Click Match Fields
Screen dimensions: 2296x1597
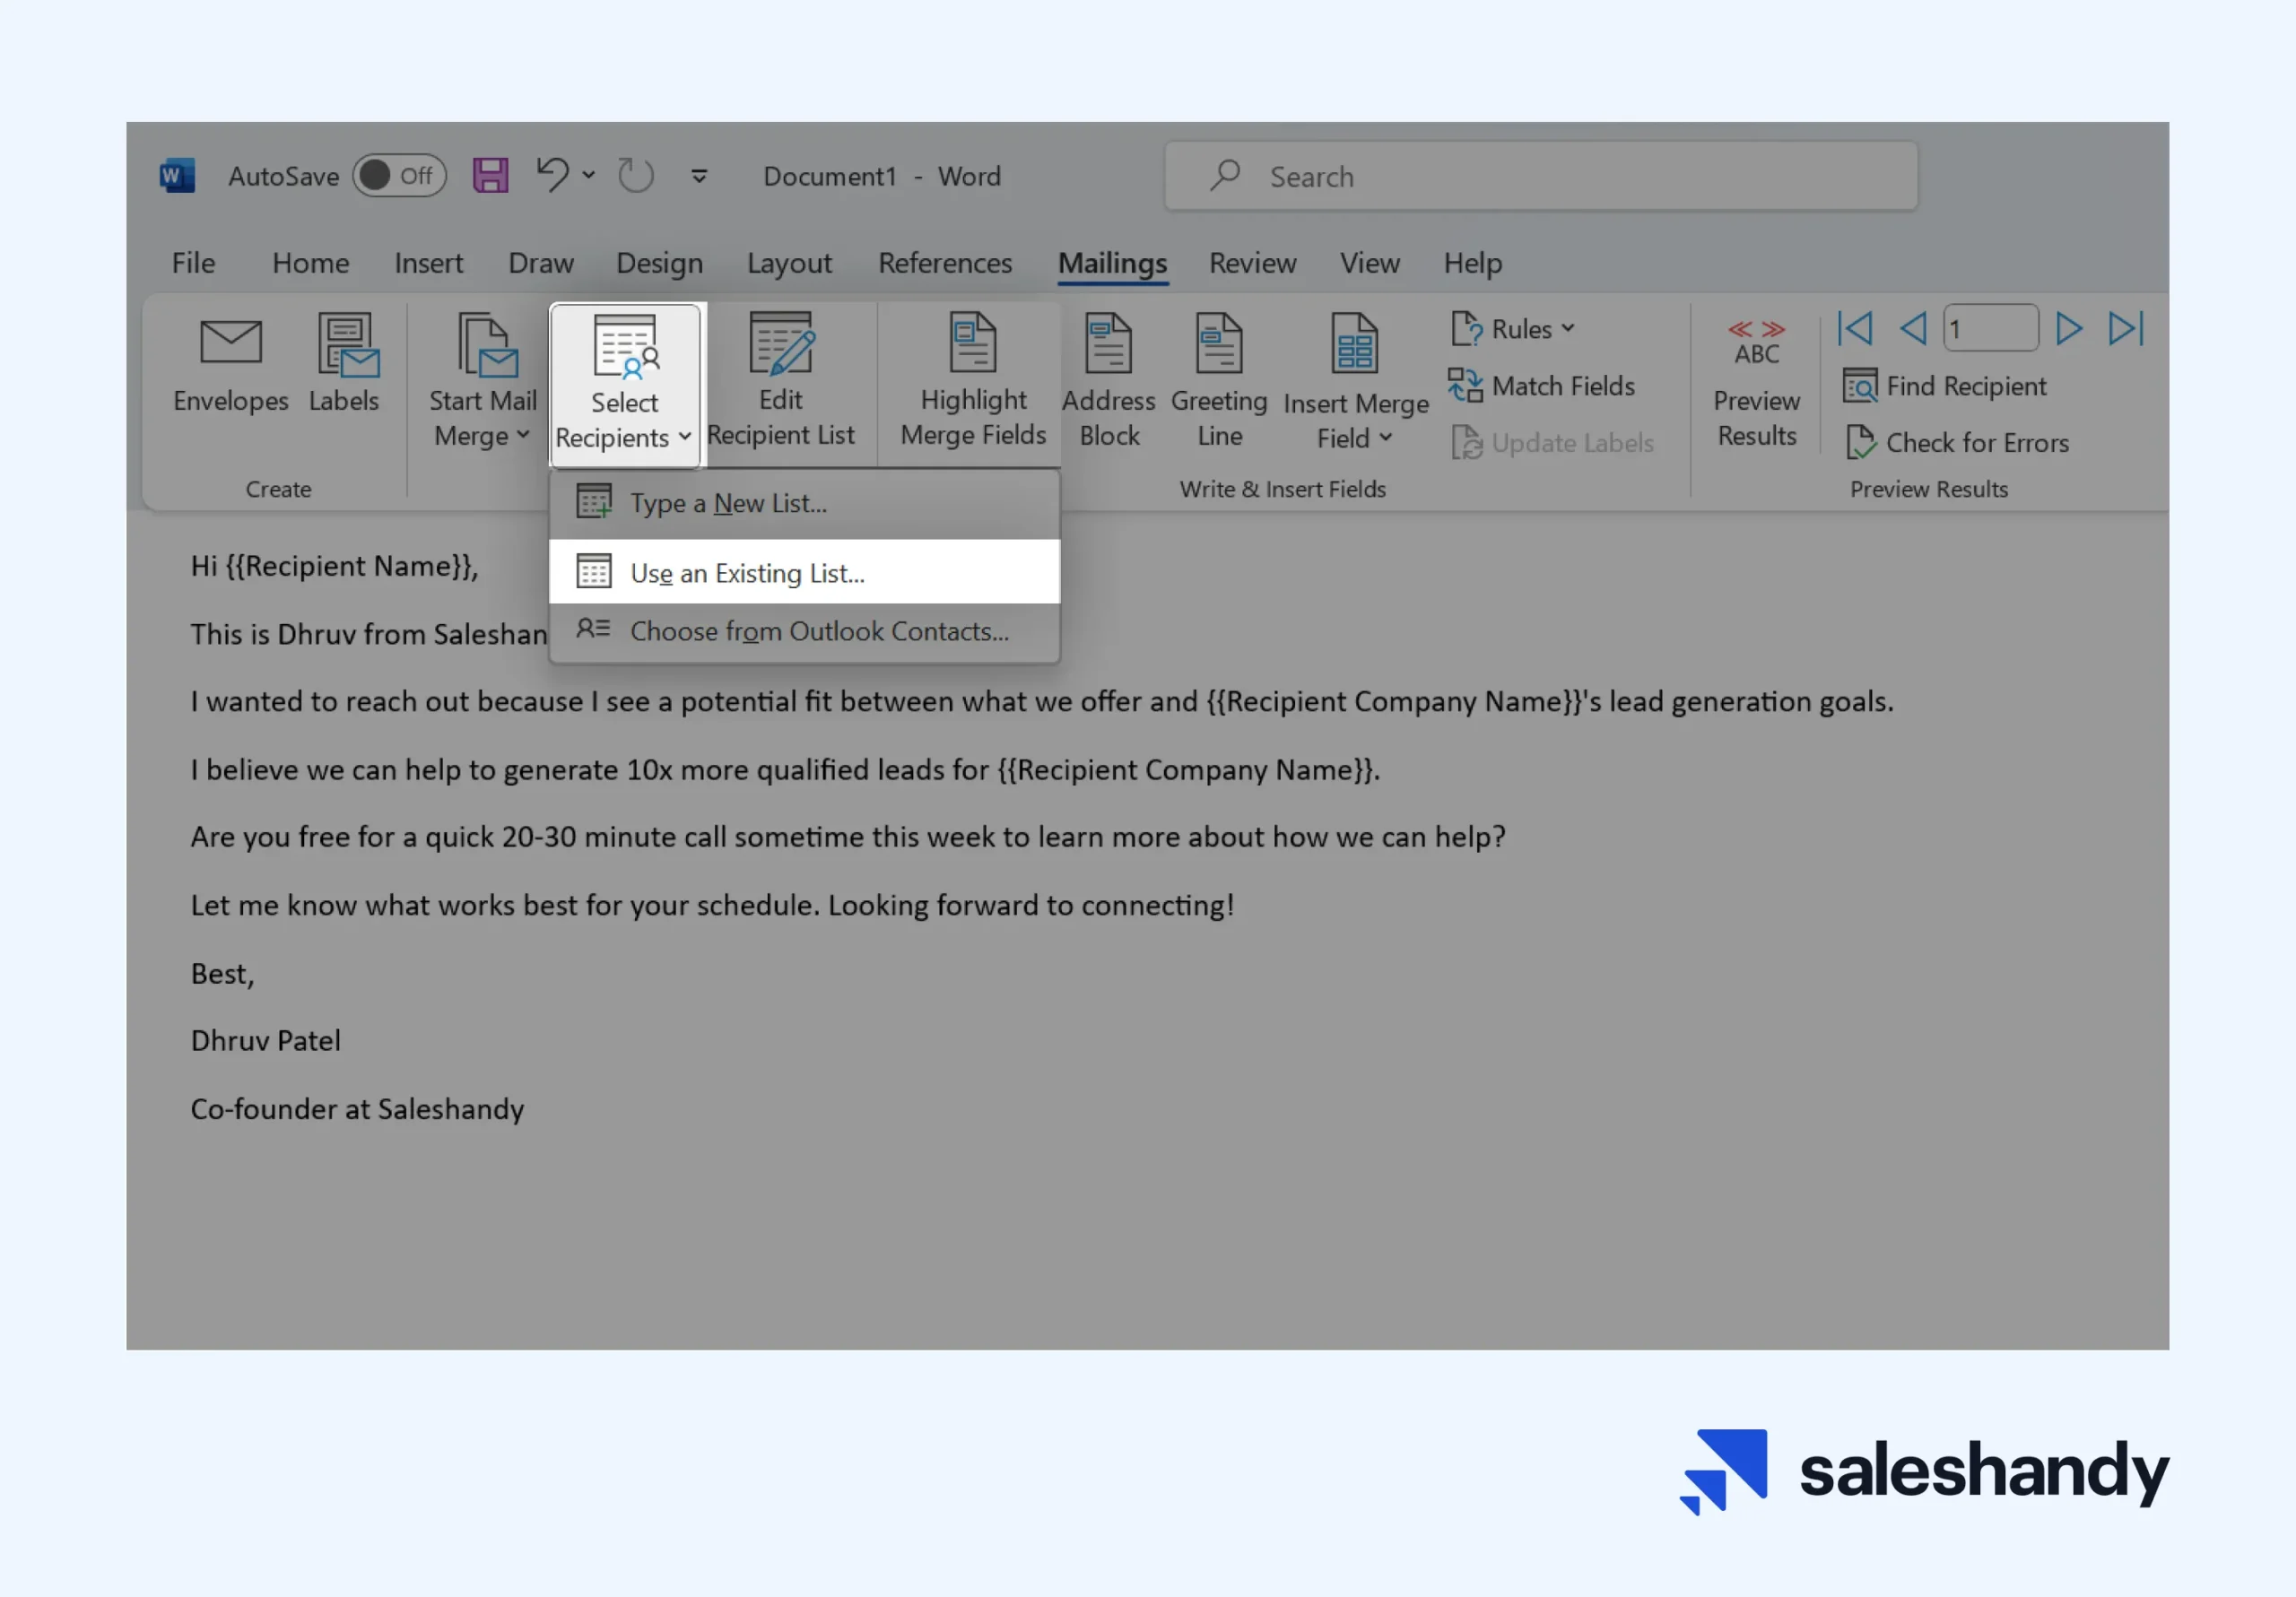tap(1541, 386)
